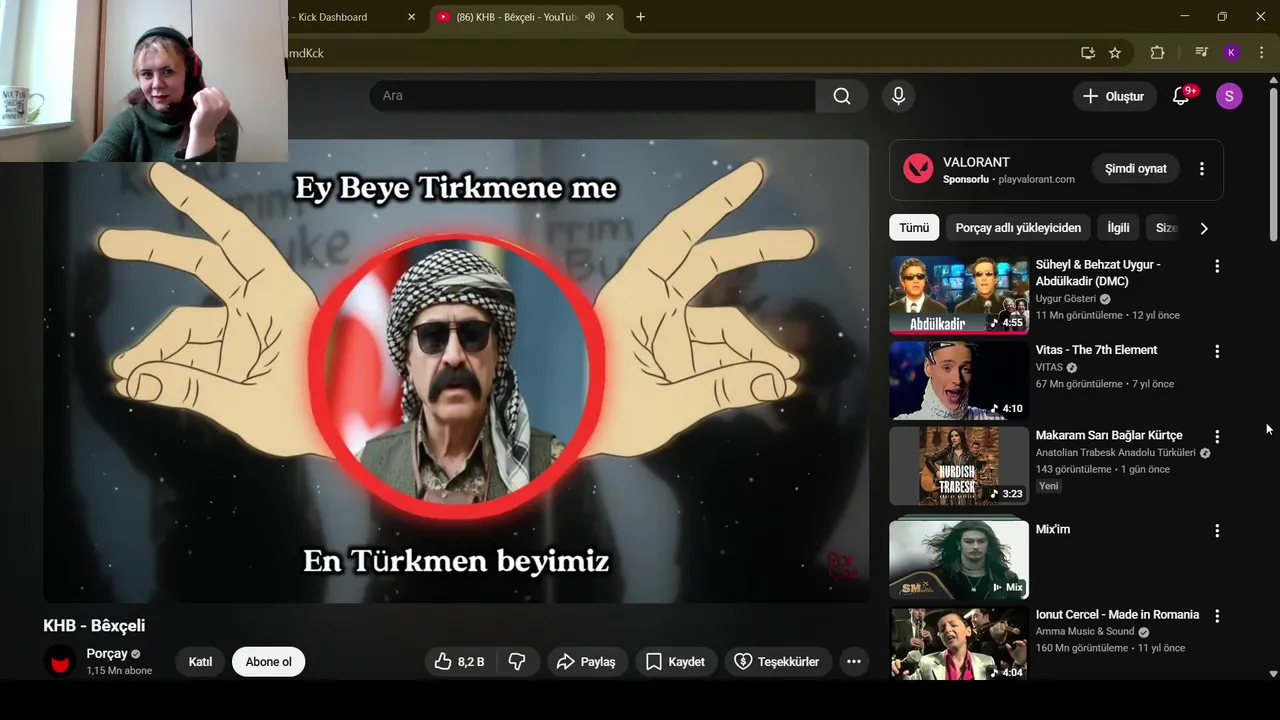
Task: Open Ionut Cercel Made in Romania thumbnail
Action: (x=959, y=644)
